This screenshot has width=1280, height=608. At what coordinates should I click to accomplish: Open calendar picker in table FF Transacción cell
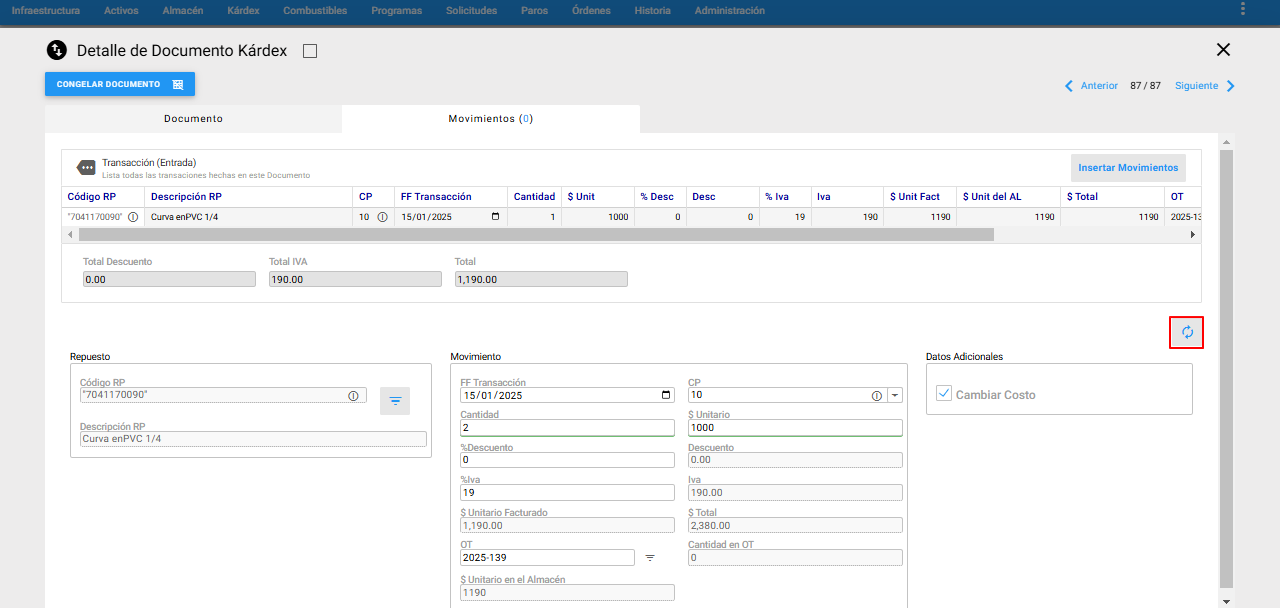click(495, 217)
